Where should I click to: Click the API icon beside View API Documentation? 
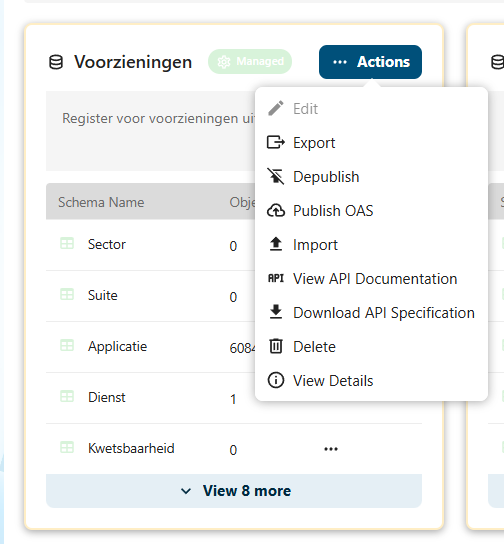pos(276,278)
